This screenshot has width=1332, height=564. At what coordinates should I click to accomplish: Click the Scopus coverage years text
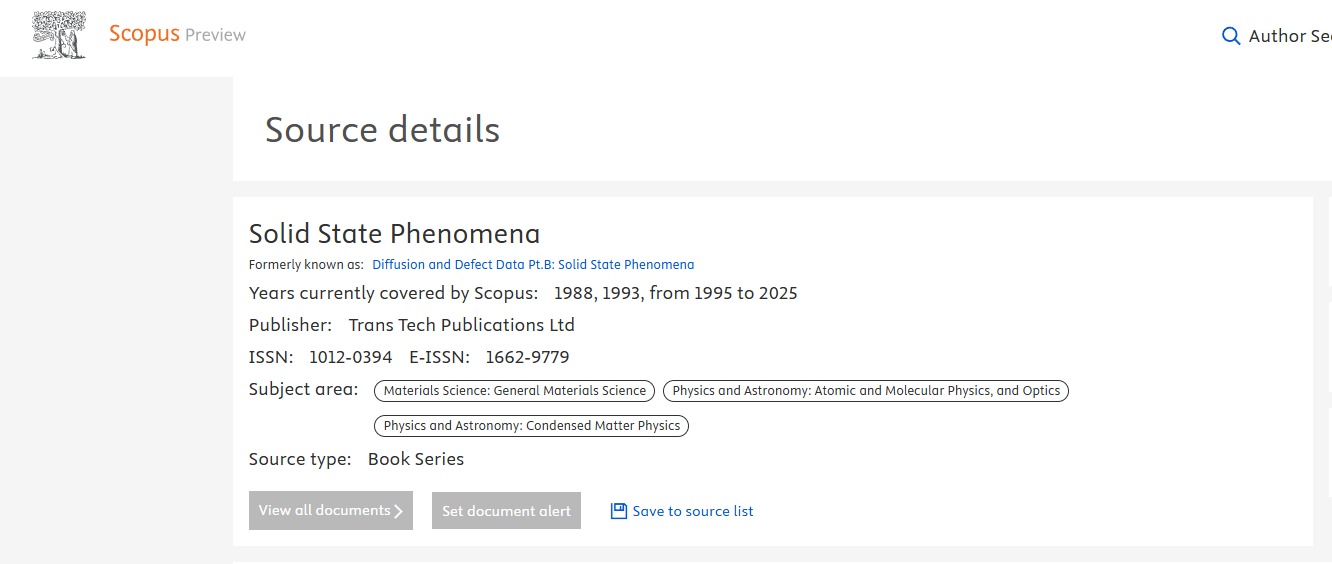[676, 293]
